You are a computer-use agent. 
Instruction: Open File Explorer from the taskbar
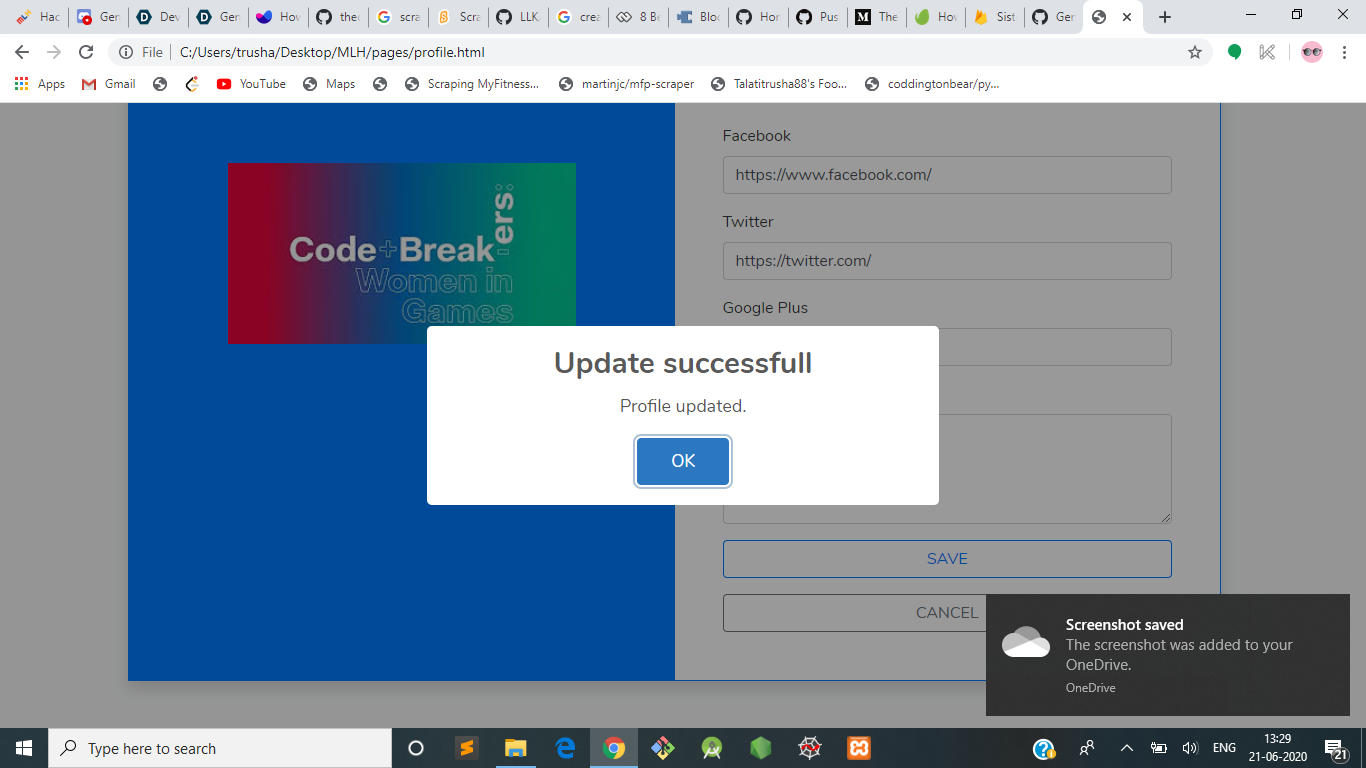pos(515,748)
